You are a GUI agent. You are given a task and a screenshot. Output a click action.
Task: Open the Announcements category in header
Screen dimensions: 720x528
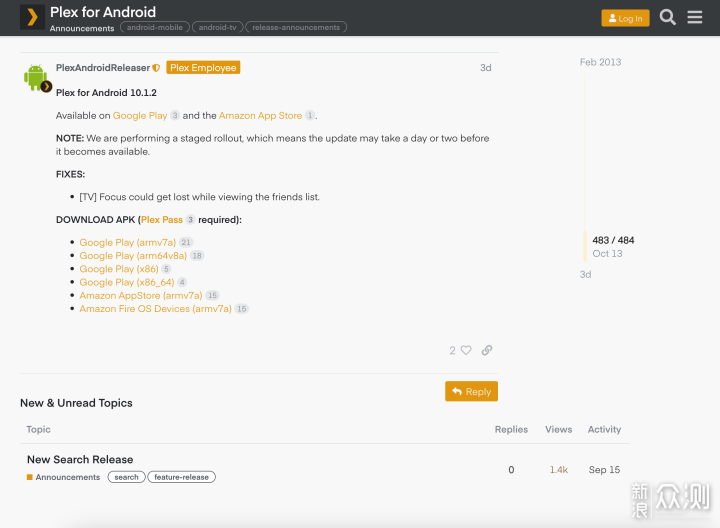[x=82, y=28]
